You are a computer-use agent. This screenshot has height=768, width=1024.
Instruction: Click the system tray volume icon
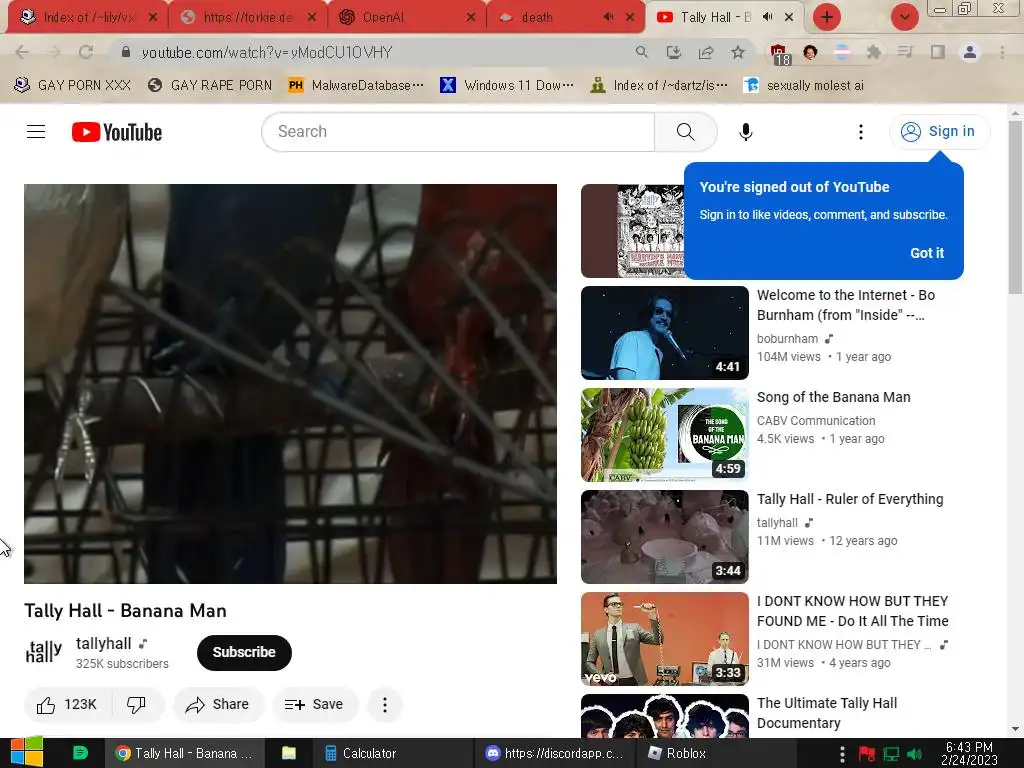coord(914,755)
